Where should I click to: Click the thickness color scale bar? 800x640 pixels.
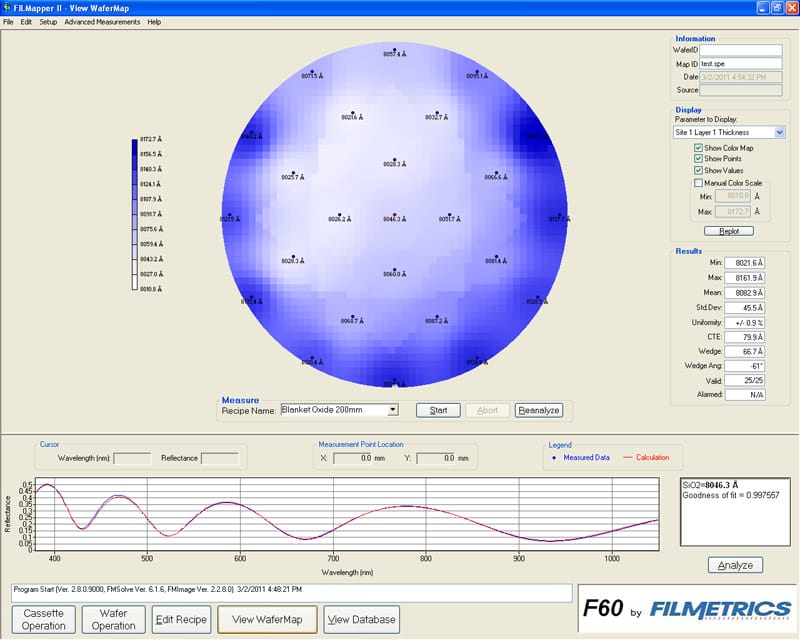coord(135,214)
